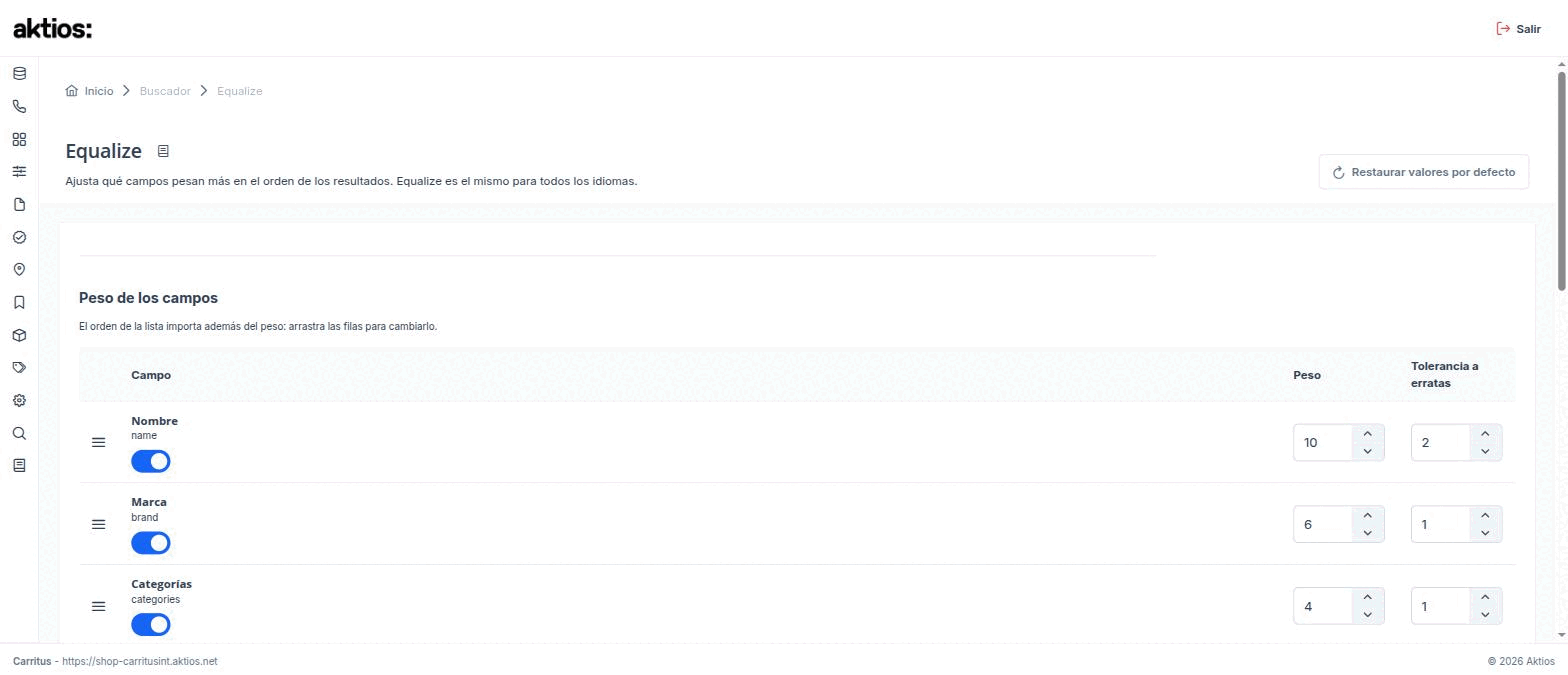Decrease the Peso value for Categorías

tap(1367, 615)
